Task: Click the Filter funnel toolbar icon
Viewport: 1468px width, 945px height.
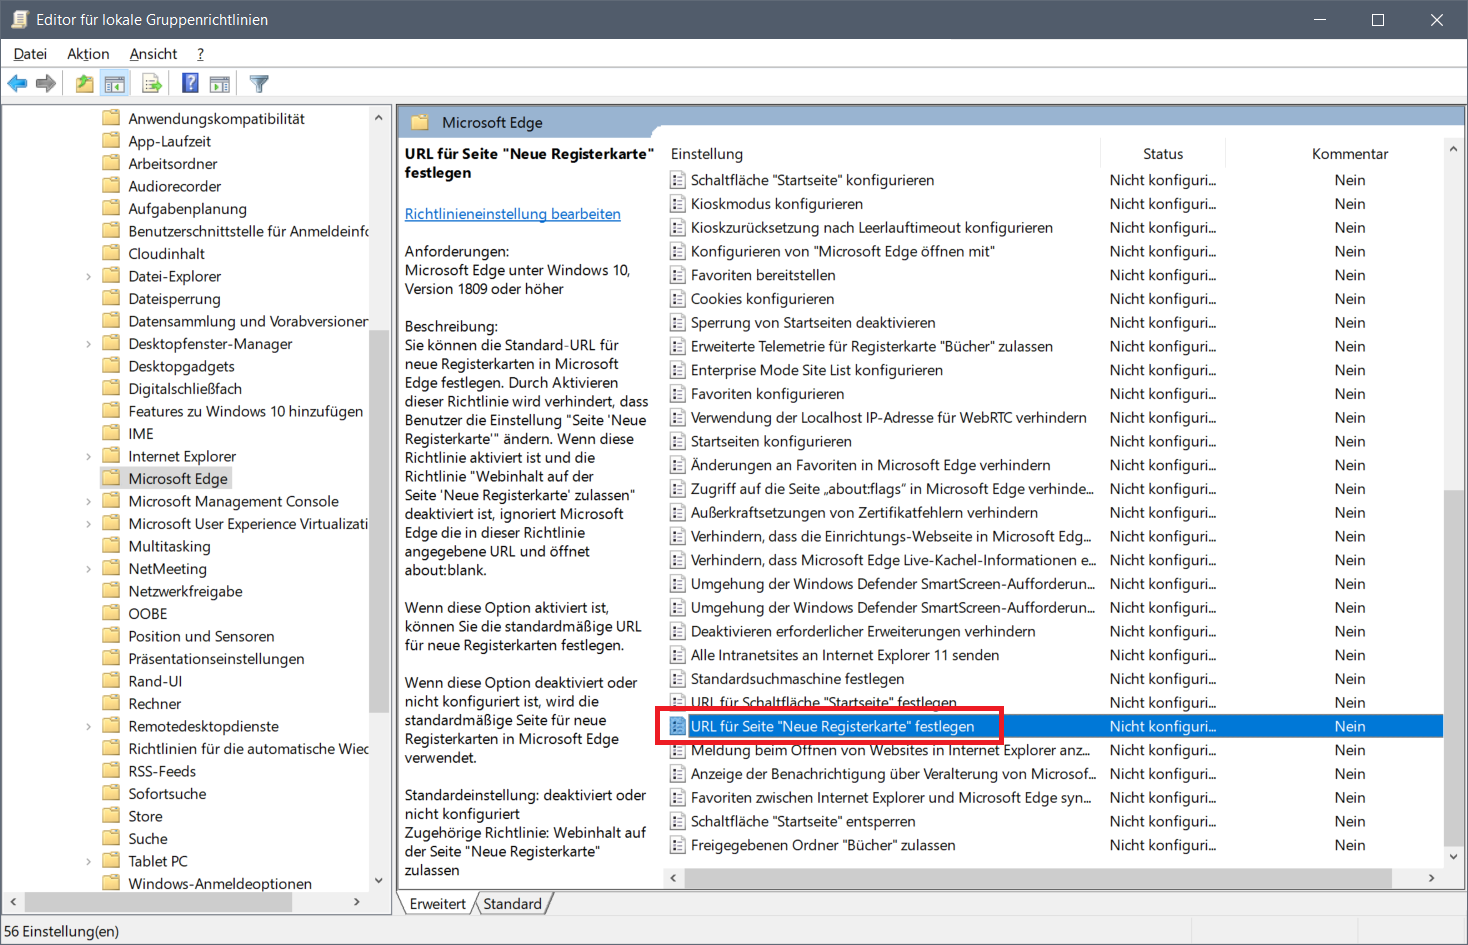Action: [259, 84]
